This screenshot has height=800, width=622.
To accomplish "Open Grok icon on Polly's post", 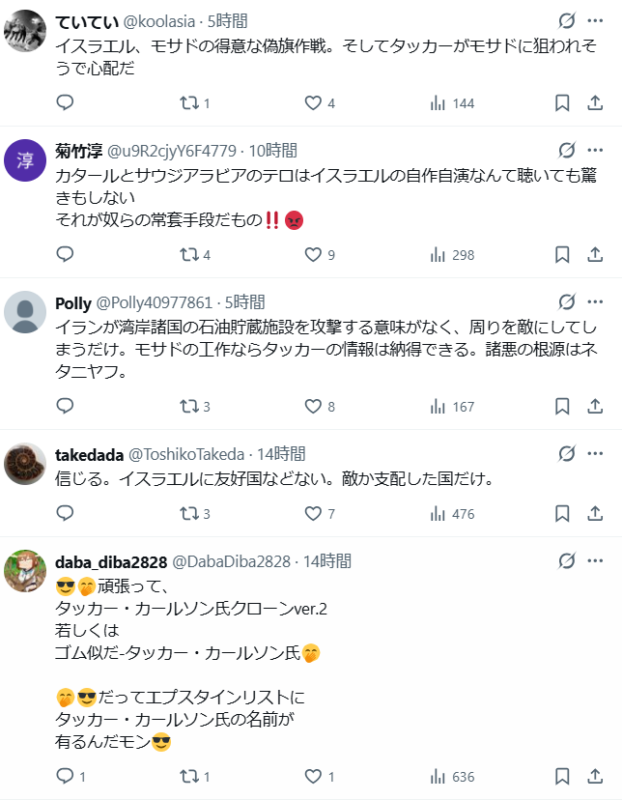I will (566, 302).
